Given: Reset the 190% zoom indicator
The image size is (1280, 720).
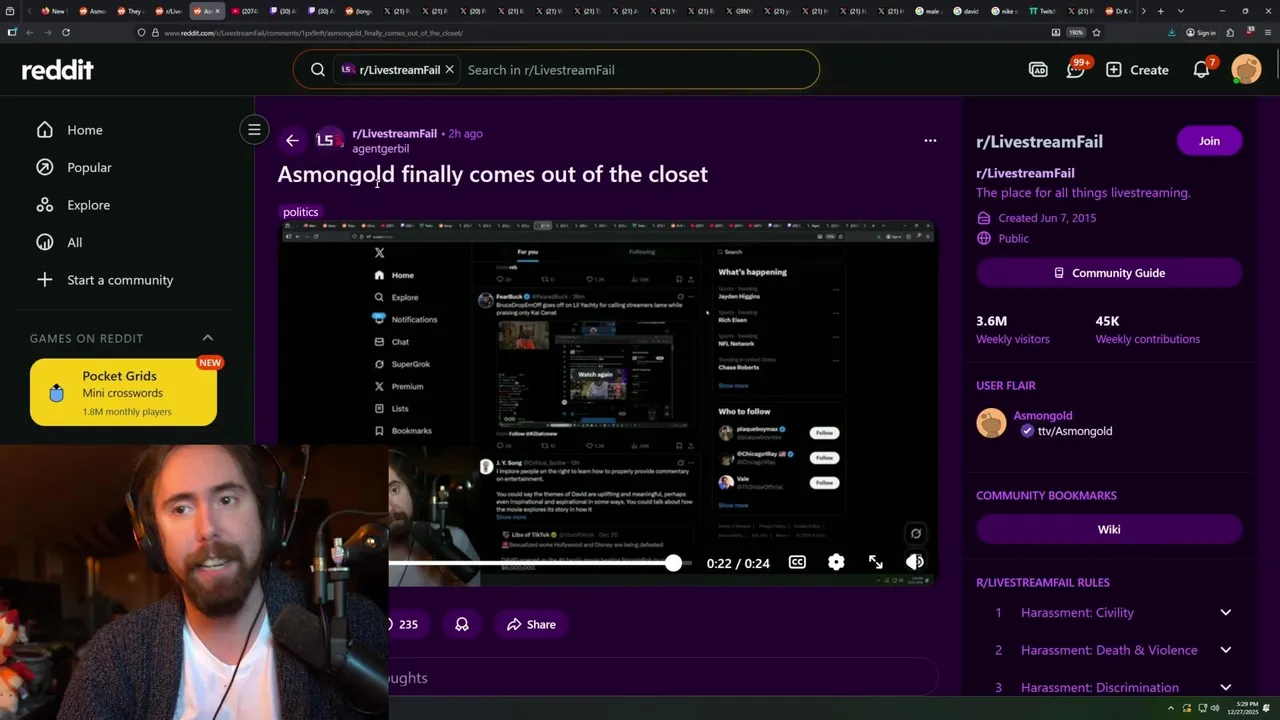Looking at the screenshot, I should [x=1076, y=33].
